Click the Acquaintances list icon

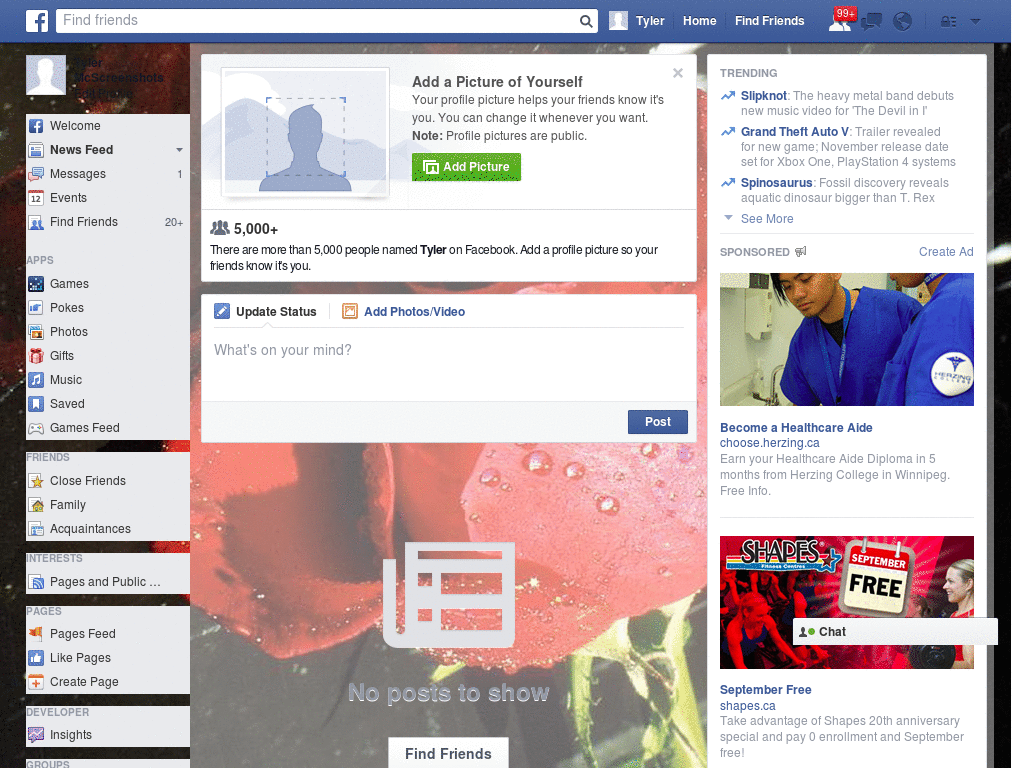click(36, 529)
